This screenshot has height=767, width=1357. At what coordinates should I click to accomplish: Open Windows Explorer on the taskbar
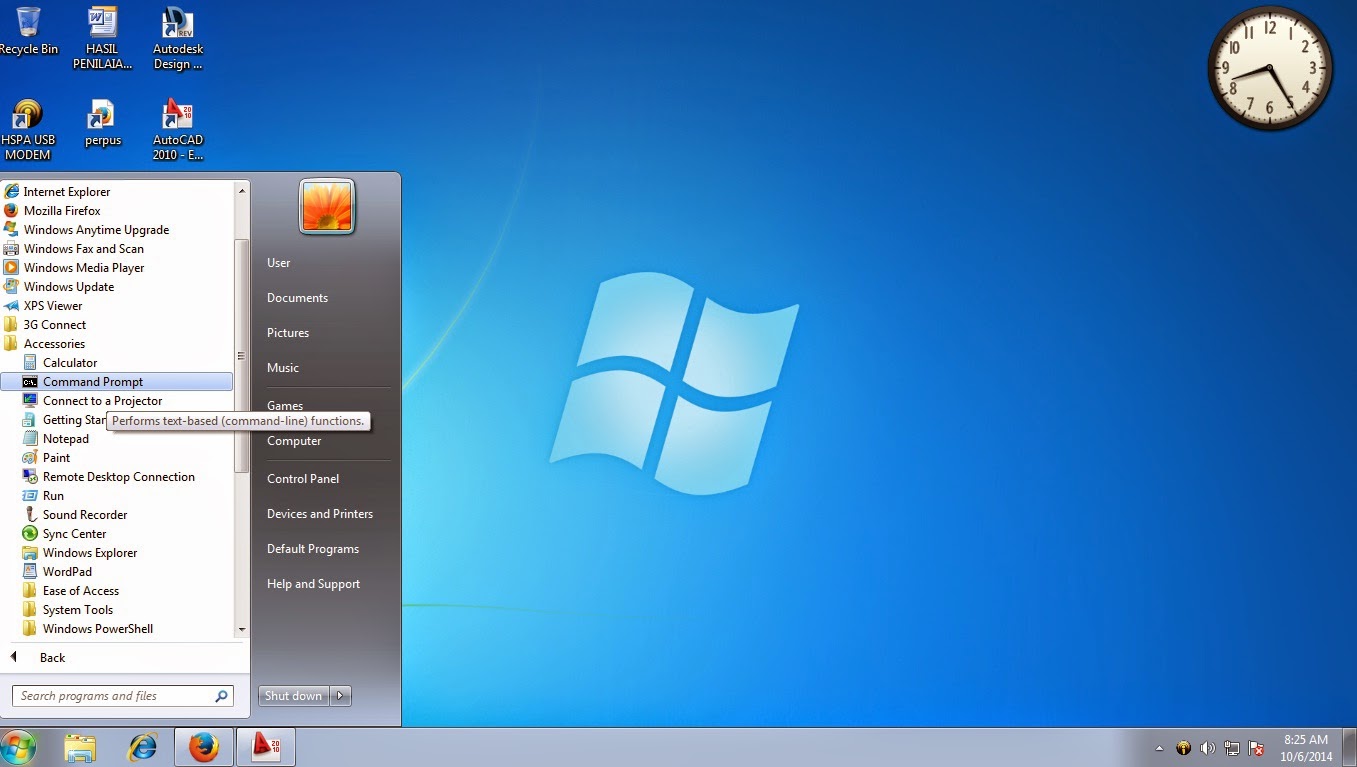(x=80, y=747)
